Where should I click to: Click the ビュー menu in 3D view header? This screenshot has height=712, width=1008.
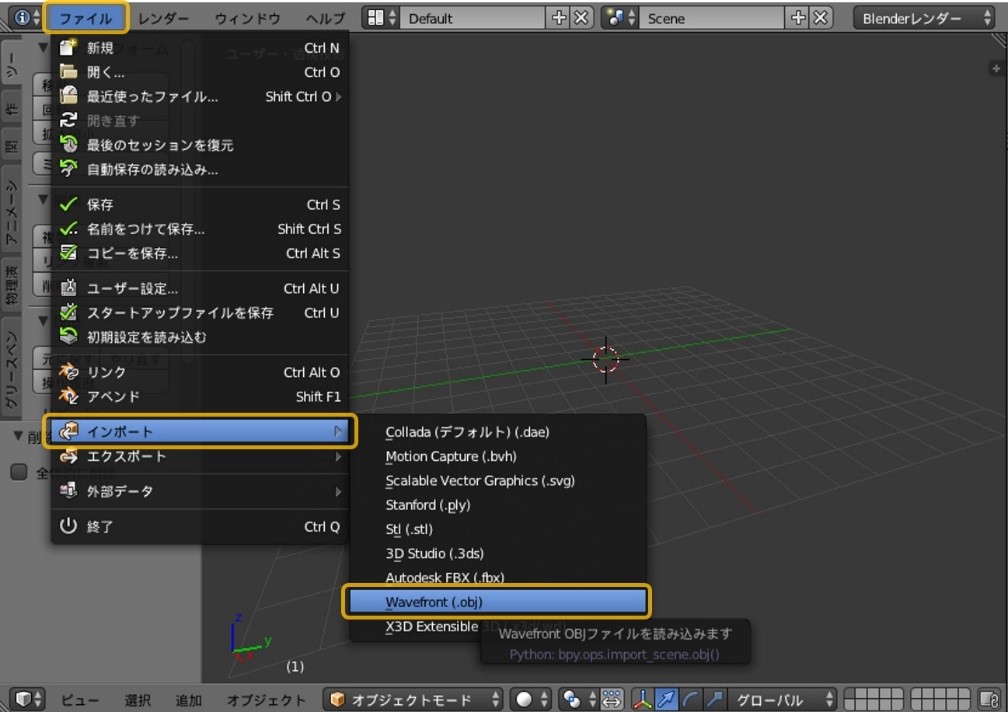pos(80,699)
